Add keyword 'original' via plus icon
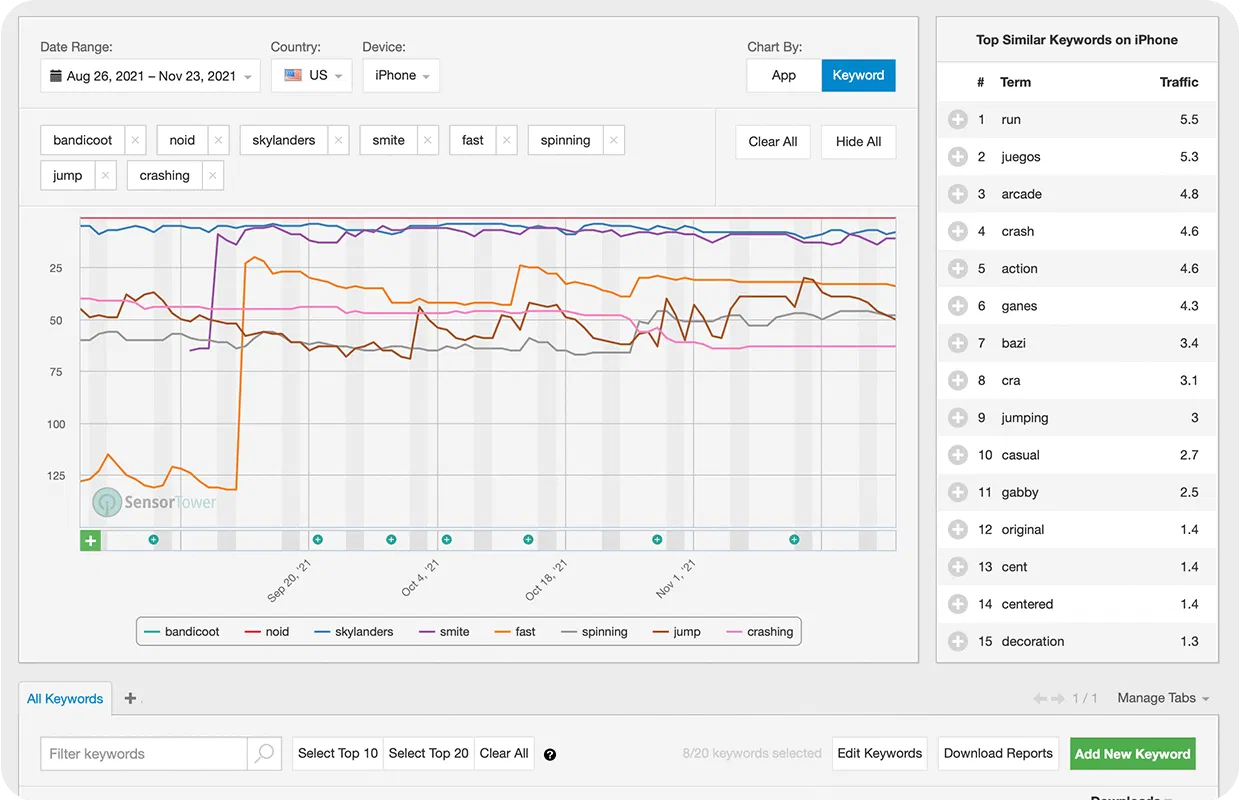 (957, 530)
